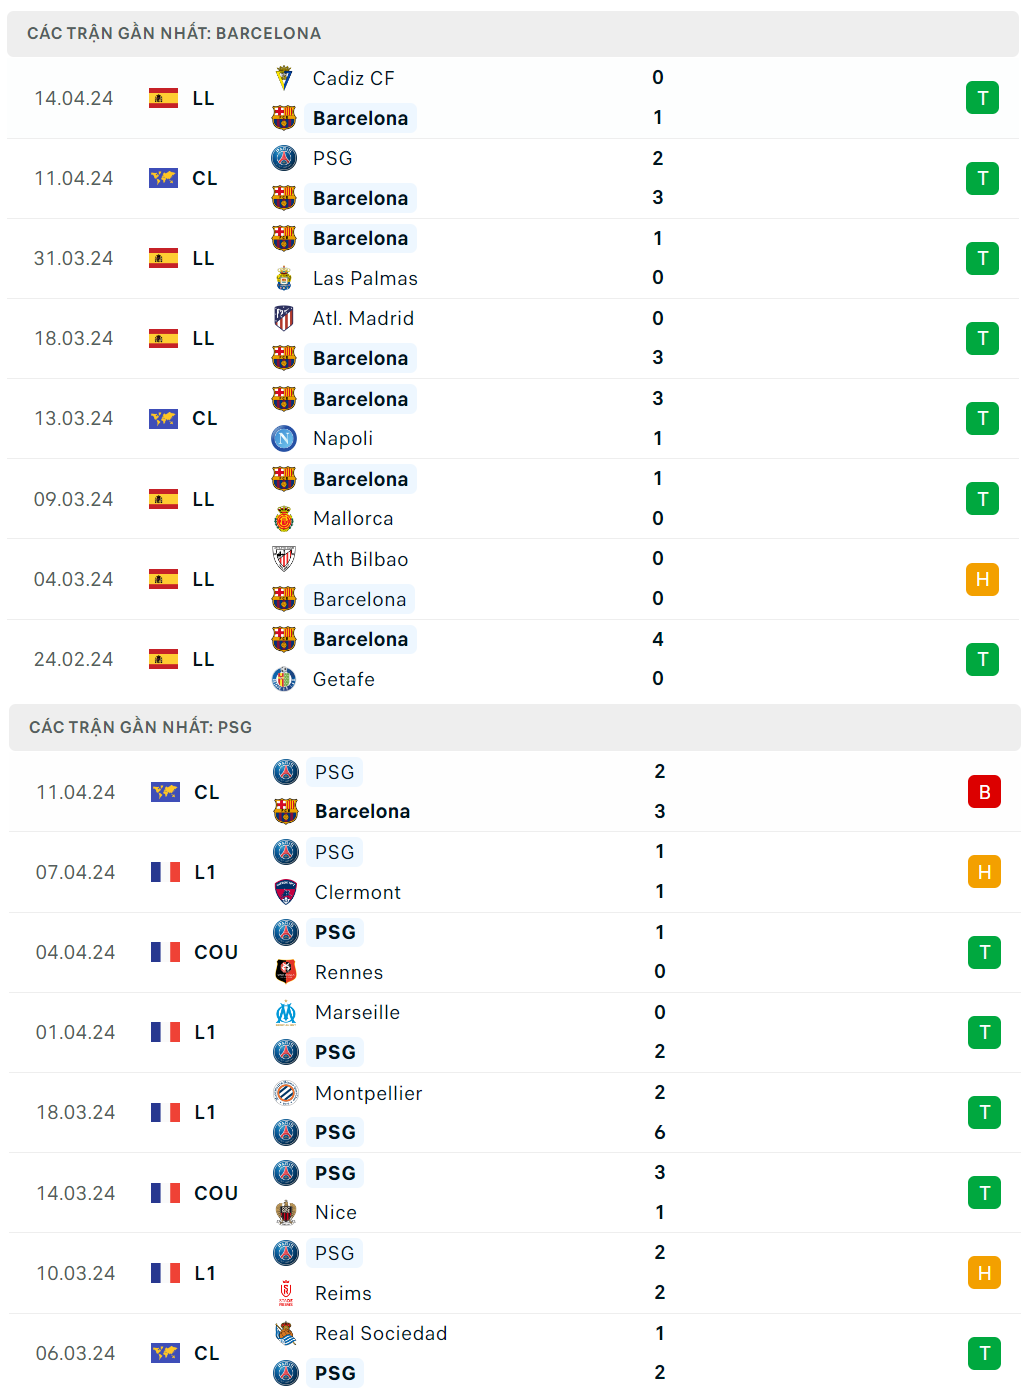The width and height of the screenshot is (1026, 1390).
Task: Click the Getafe club crest
Action: coord(284,679)
